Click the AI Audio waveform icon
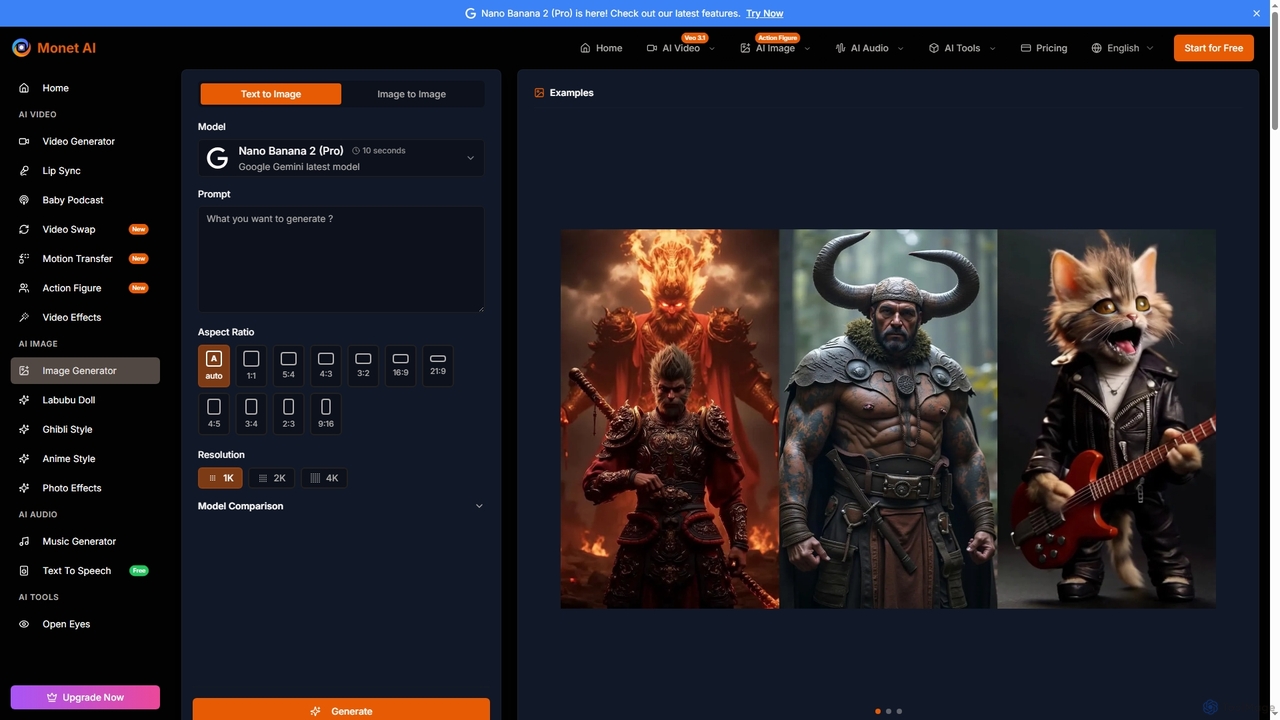 (840, 48)
